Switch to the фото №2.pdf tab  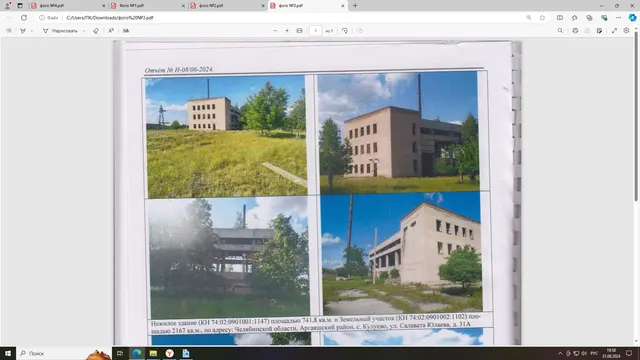pyautogui.click(x=227, y=6)
